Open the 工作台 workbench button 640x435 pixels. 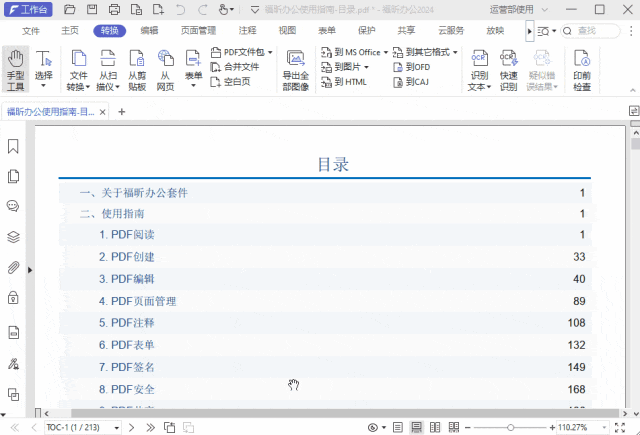coord(28,9)
